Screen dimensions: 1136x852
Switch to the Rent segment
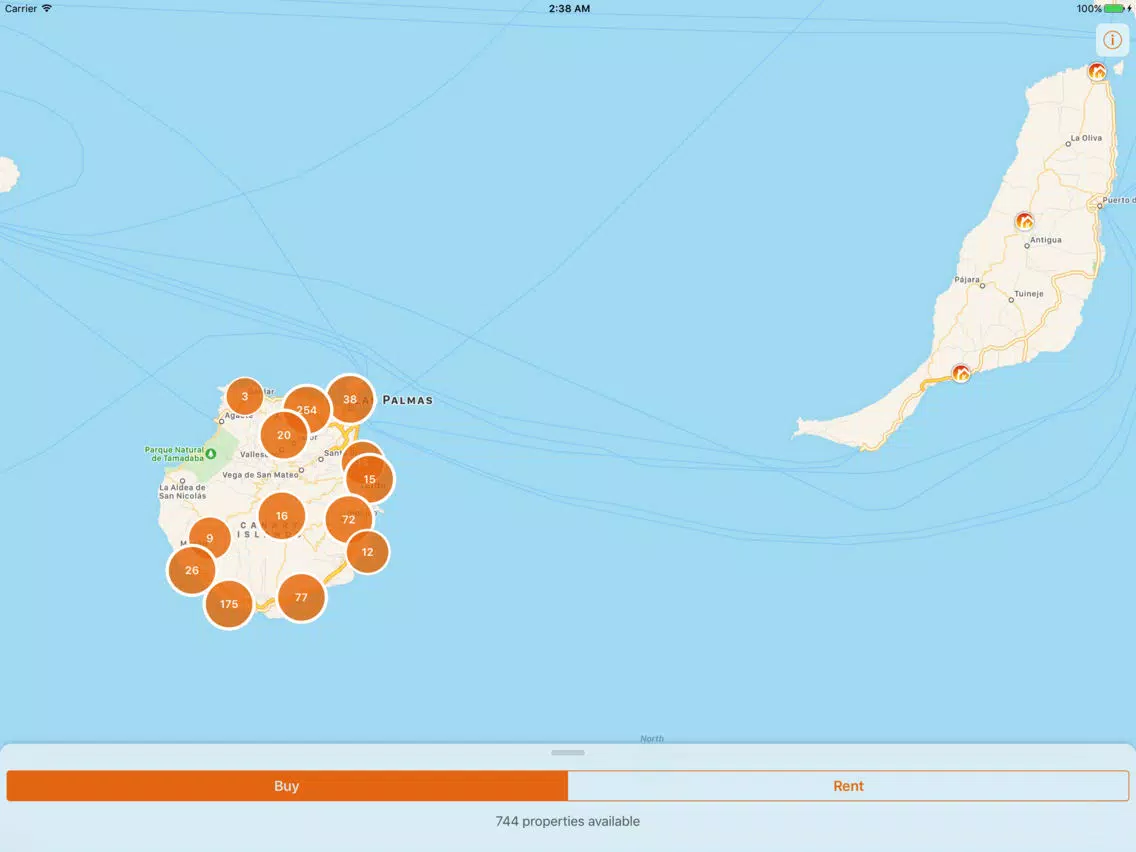(x=848, y=786)
